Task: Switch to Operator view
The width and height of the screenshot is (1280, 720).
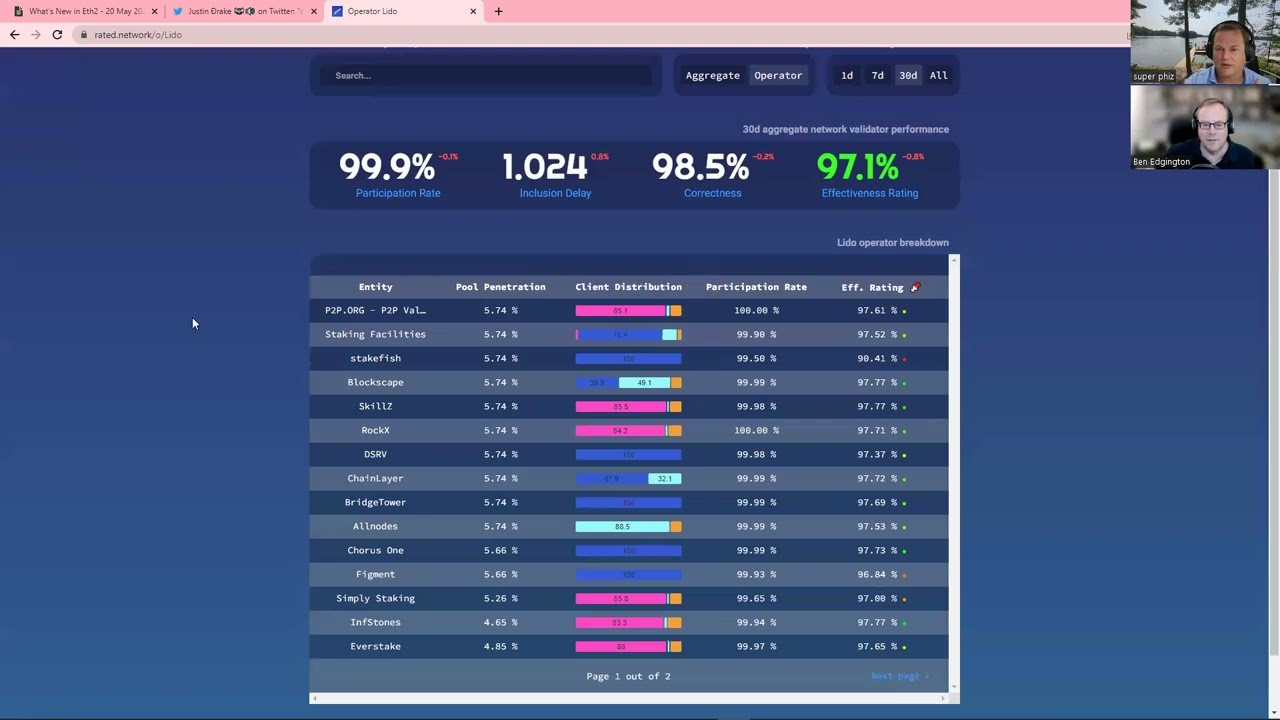Action: [778, 75]
